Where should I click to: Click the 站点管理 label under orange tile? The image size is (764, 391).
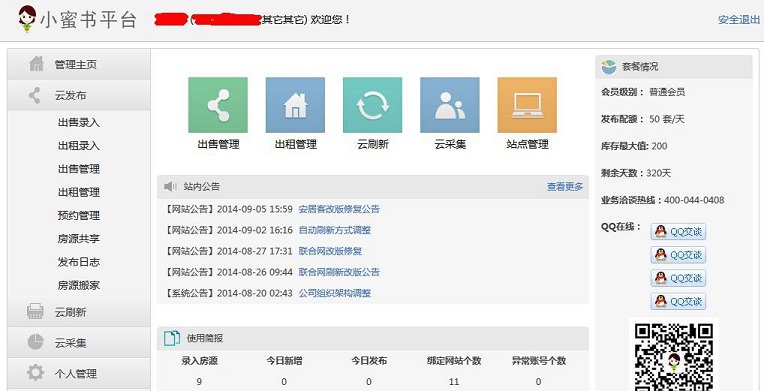pyautogui.click(x=527, y=144)
